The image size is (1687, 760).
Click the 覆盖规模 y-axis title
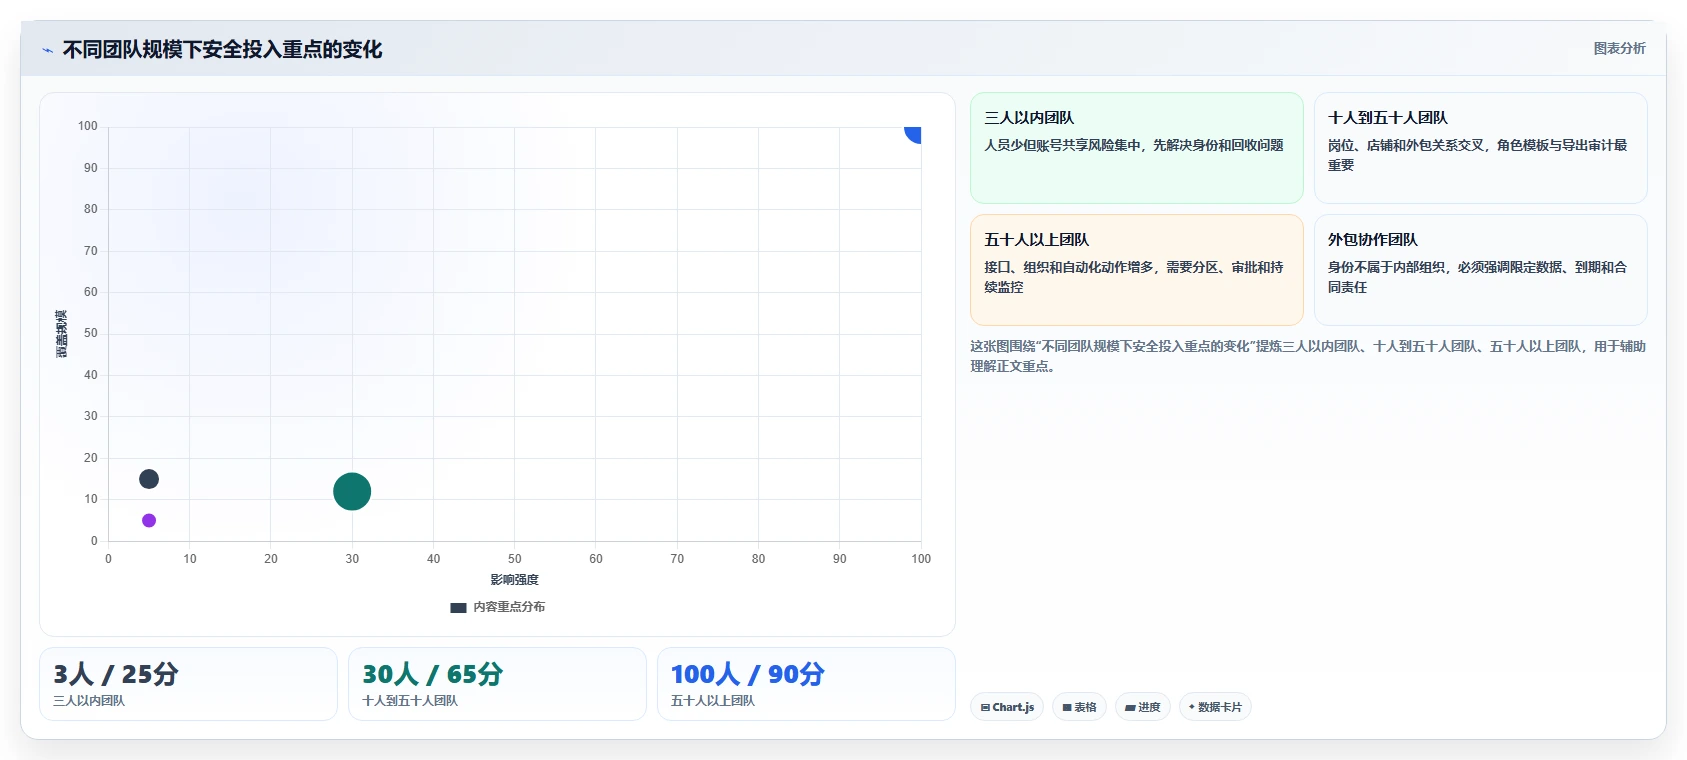(x=62, y=334)
